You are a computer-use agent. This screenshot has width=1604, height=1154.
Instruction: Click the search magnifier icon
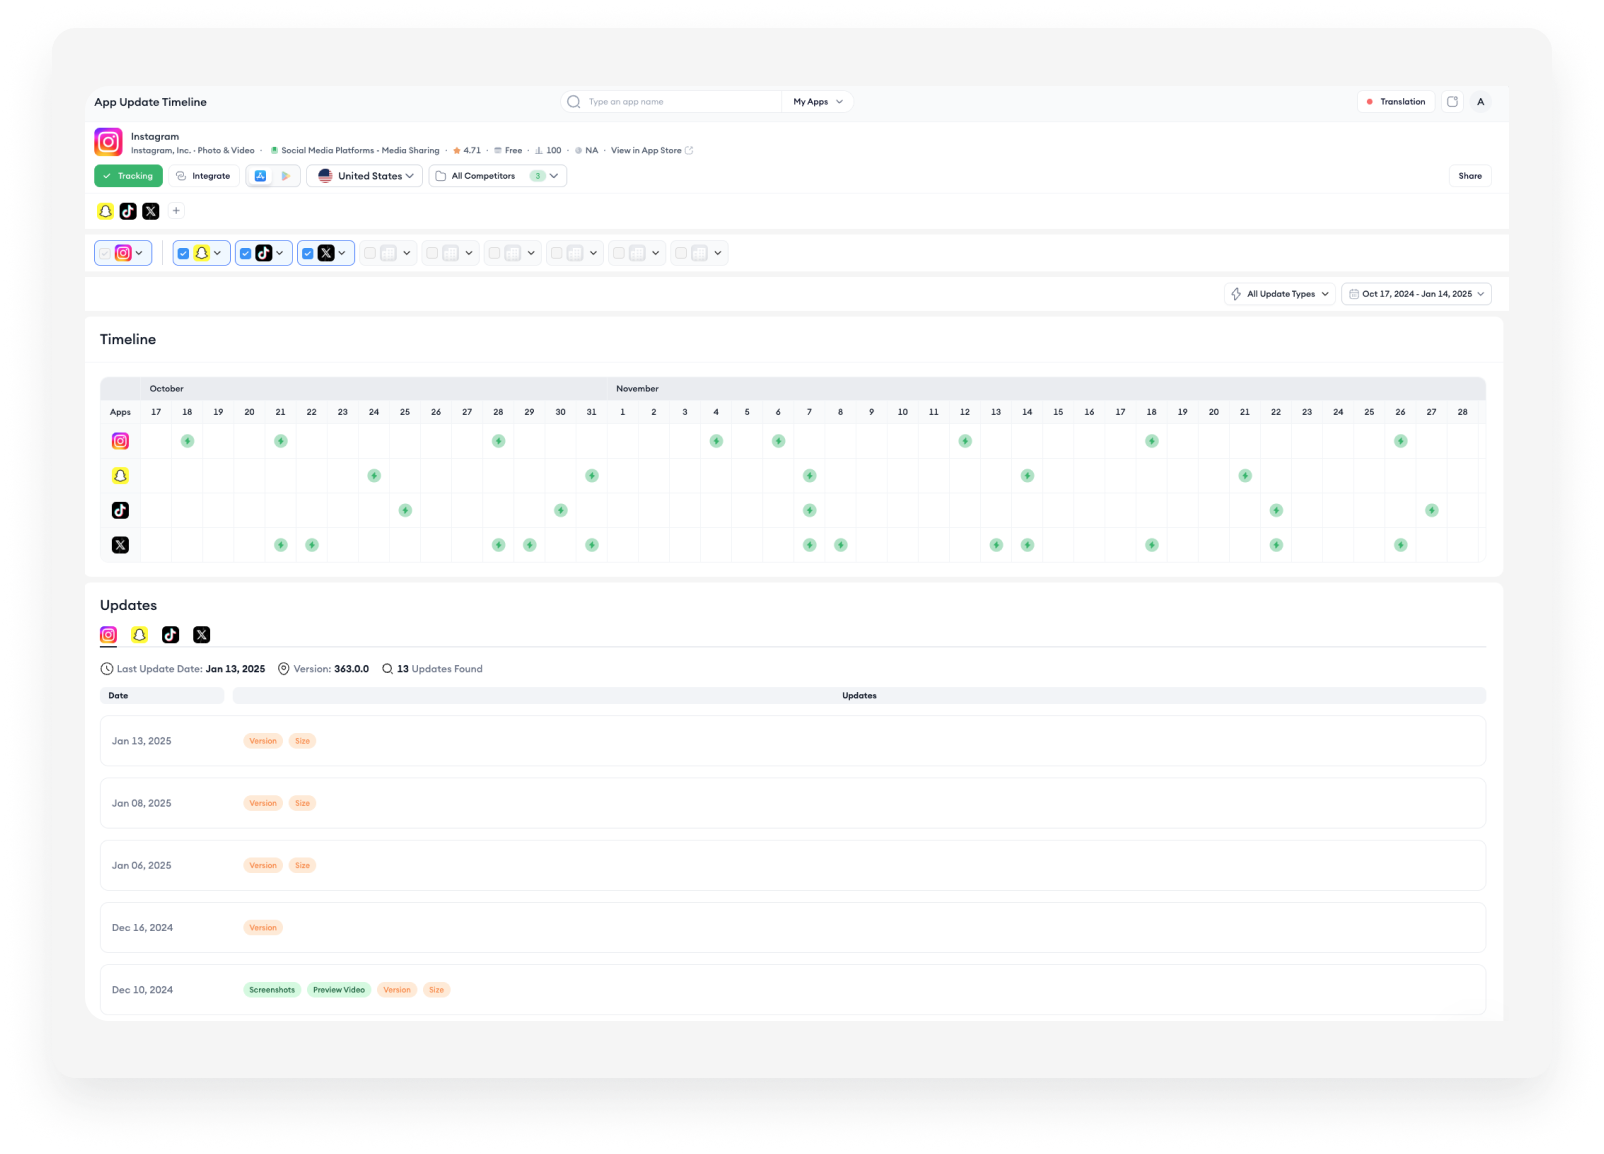pos(573,102)
